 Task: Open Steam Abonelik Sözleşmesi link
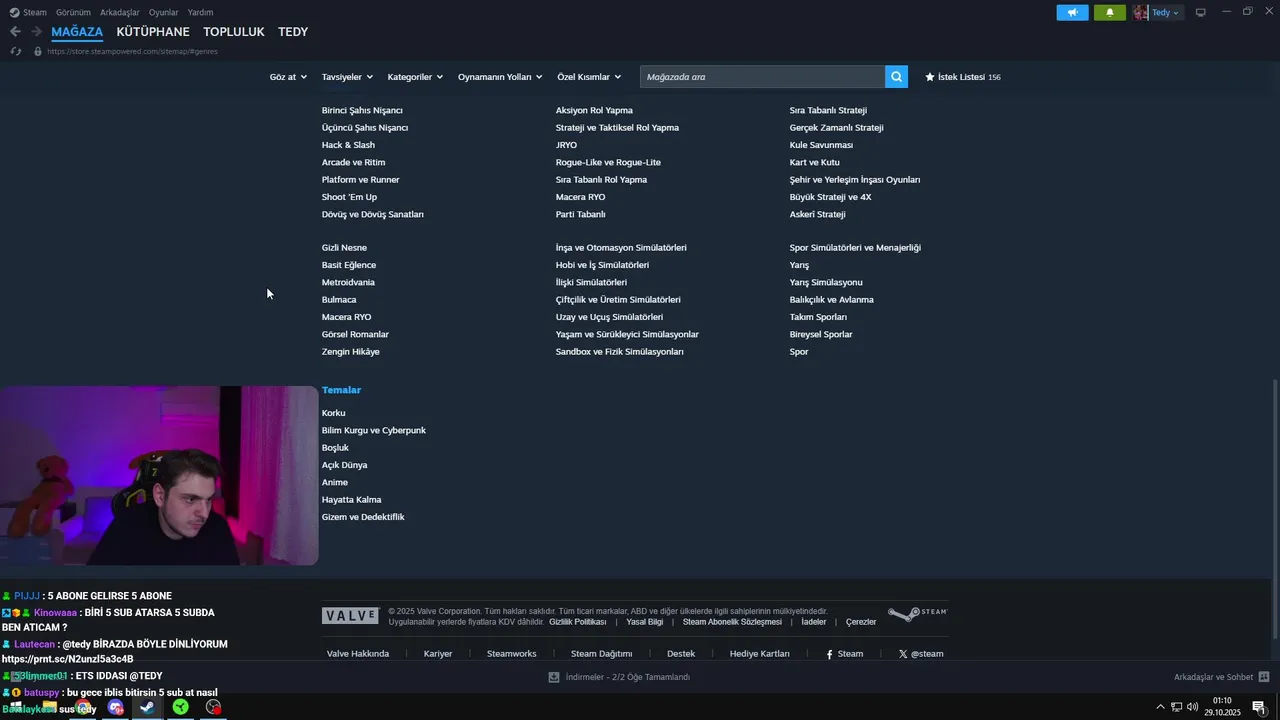pos(732,622)
